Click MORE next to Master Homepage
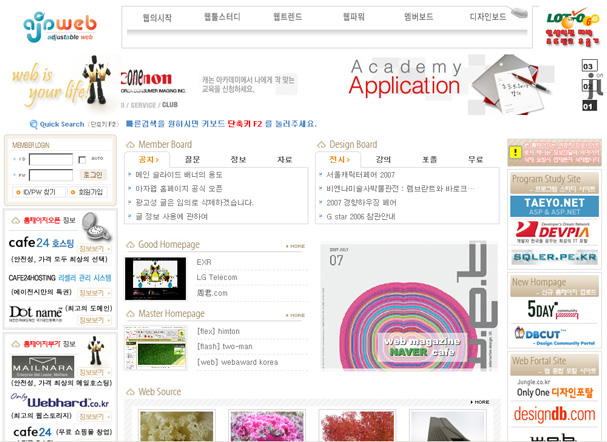 296,315
